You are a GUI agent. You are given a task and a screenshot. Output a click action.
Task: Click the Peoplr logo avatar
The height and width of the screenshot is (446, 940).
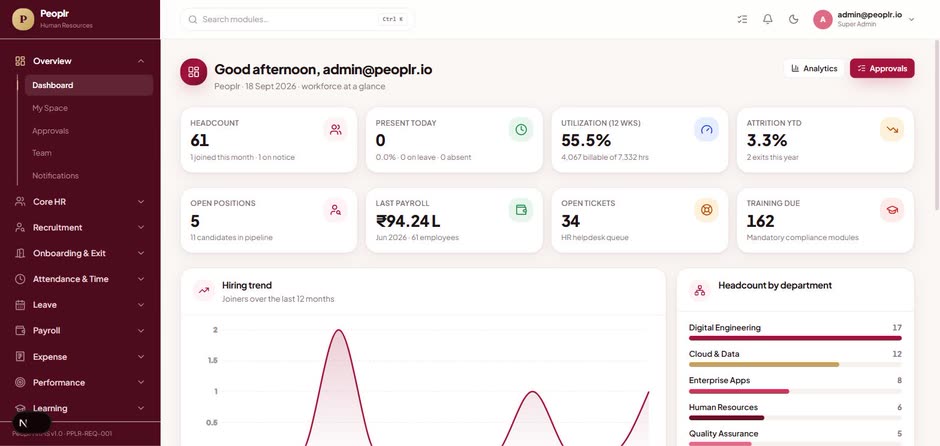point(23,19)
